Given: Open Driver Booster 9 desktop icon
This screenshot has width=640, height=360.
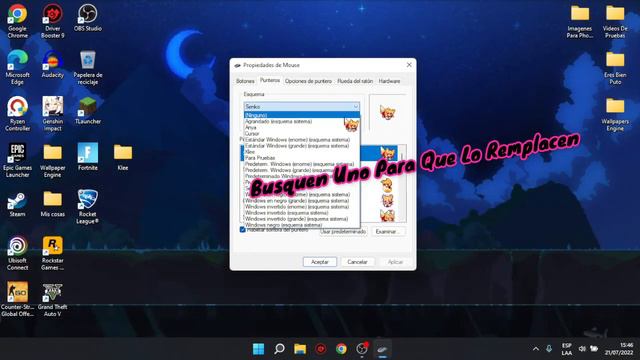Looking at the screenshot, I should point(53,21).
